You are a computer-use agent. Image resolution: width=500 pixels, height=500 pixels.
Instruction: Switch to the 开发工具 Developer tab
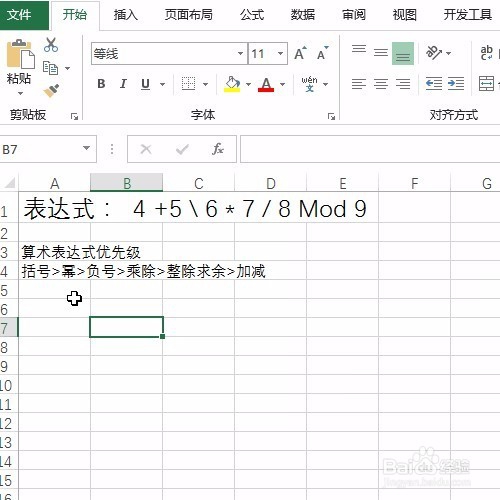tap(468, 15)
